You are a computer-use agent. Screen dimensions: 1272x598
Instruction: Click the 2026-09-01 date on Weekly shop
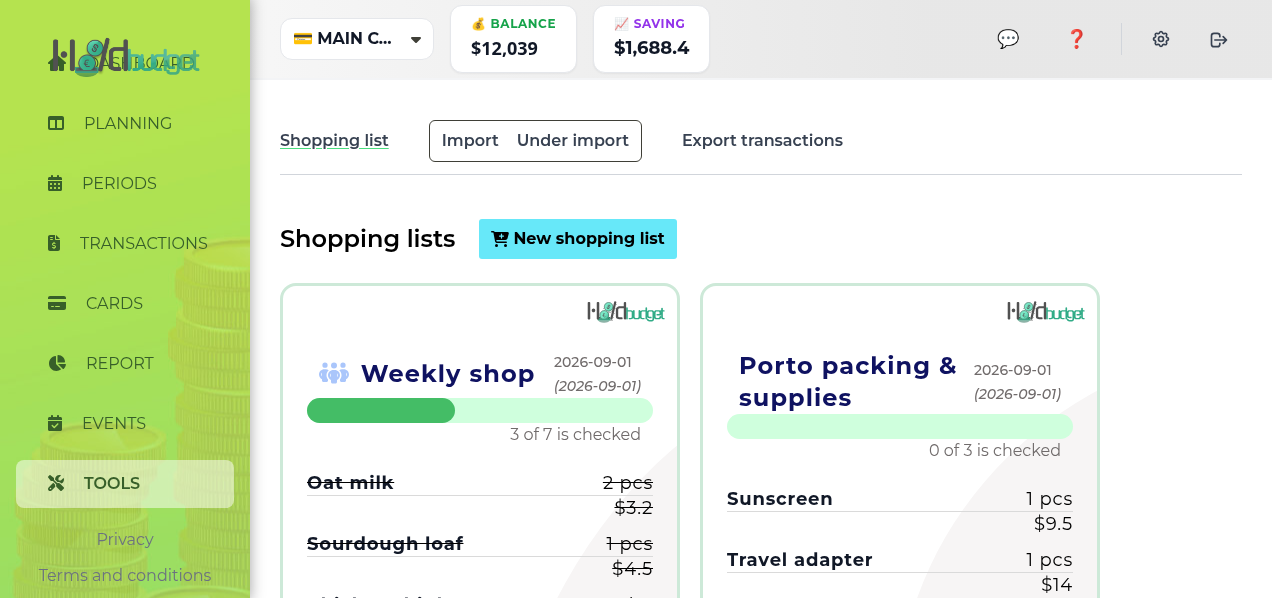click(593, 362)
